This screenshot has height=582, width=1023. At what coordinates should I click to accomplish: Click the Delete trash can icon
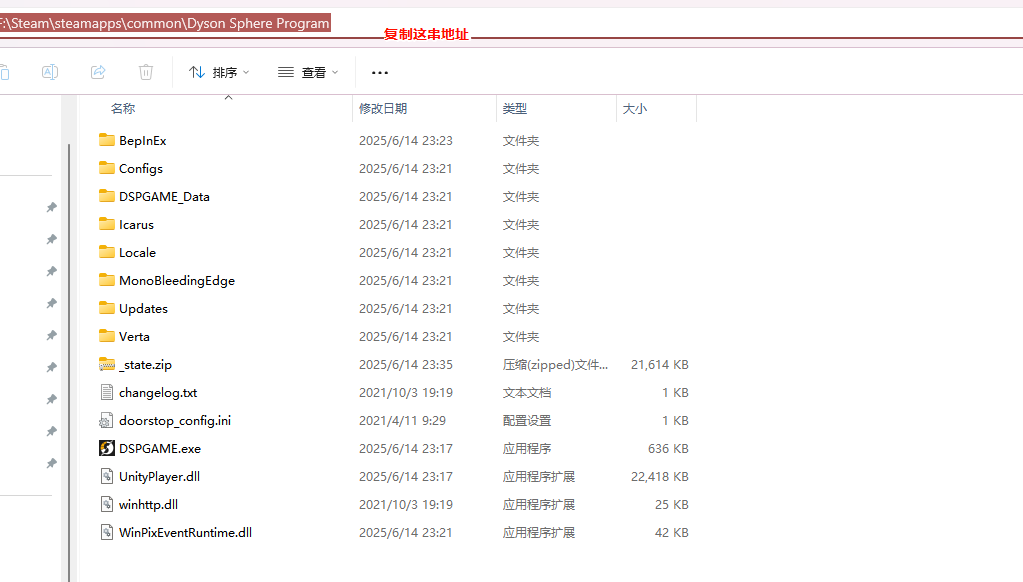click(x=146, y=72)
